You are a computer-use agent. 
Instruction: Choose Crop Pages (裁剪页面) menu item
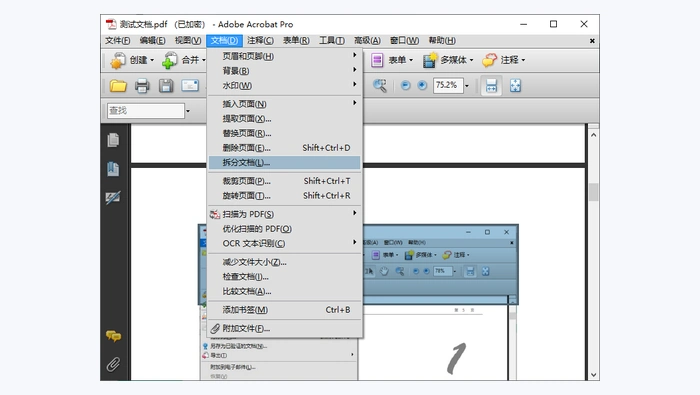click(x=284, y=181)
